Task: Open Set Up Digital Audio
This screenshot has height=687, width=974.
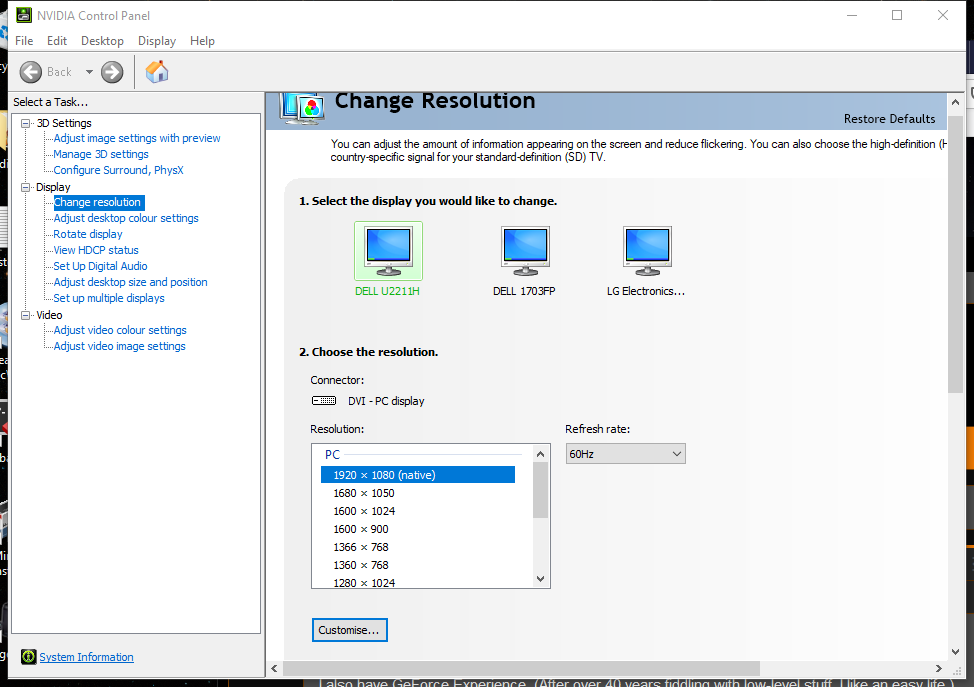Action: coord(100,266)
